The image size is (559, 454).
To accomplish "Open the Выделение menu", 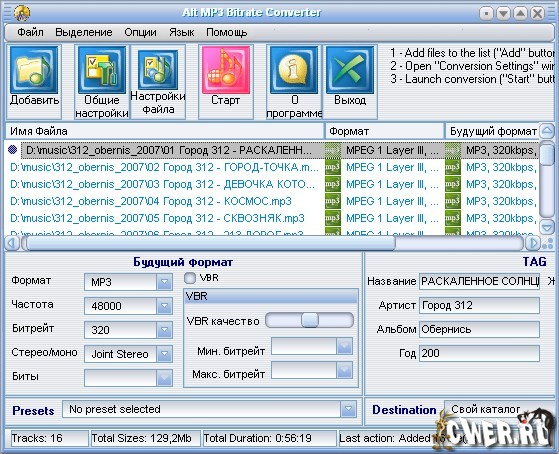I will [84, 32].
